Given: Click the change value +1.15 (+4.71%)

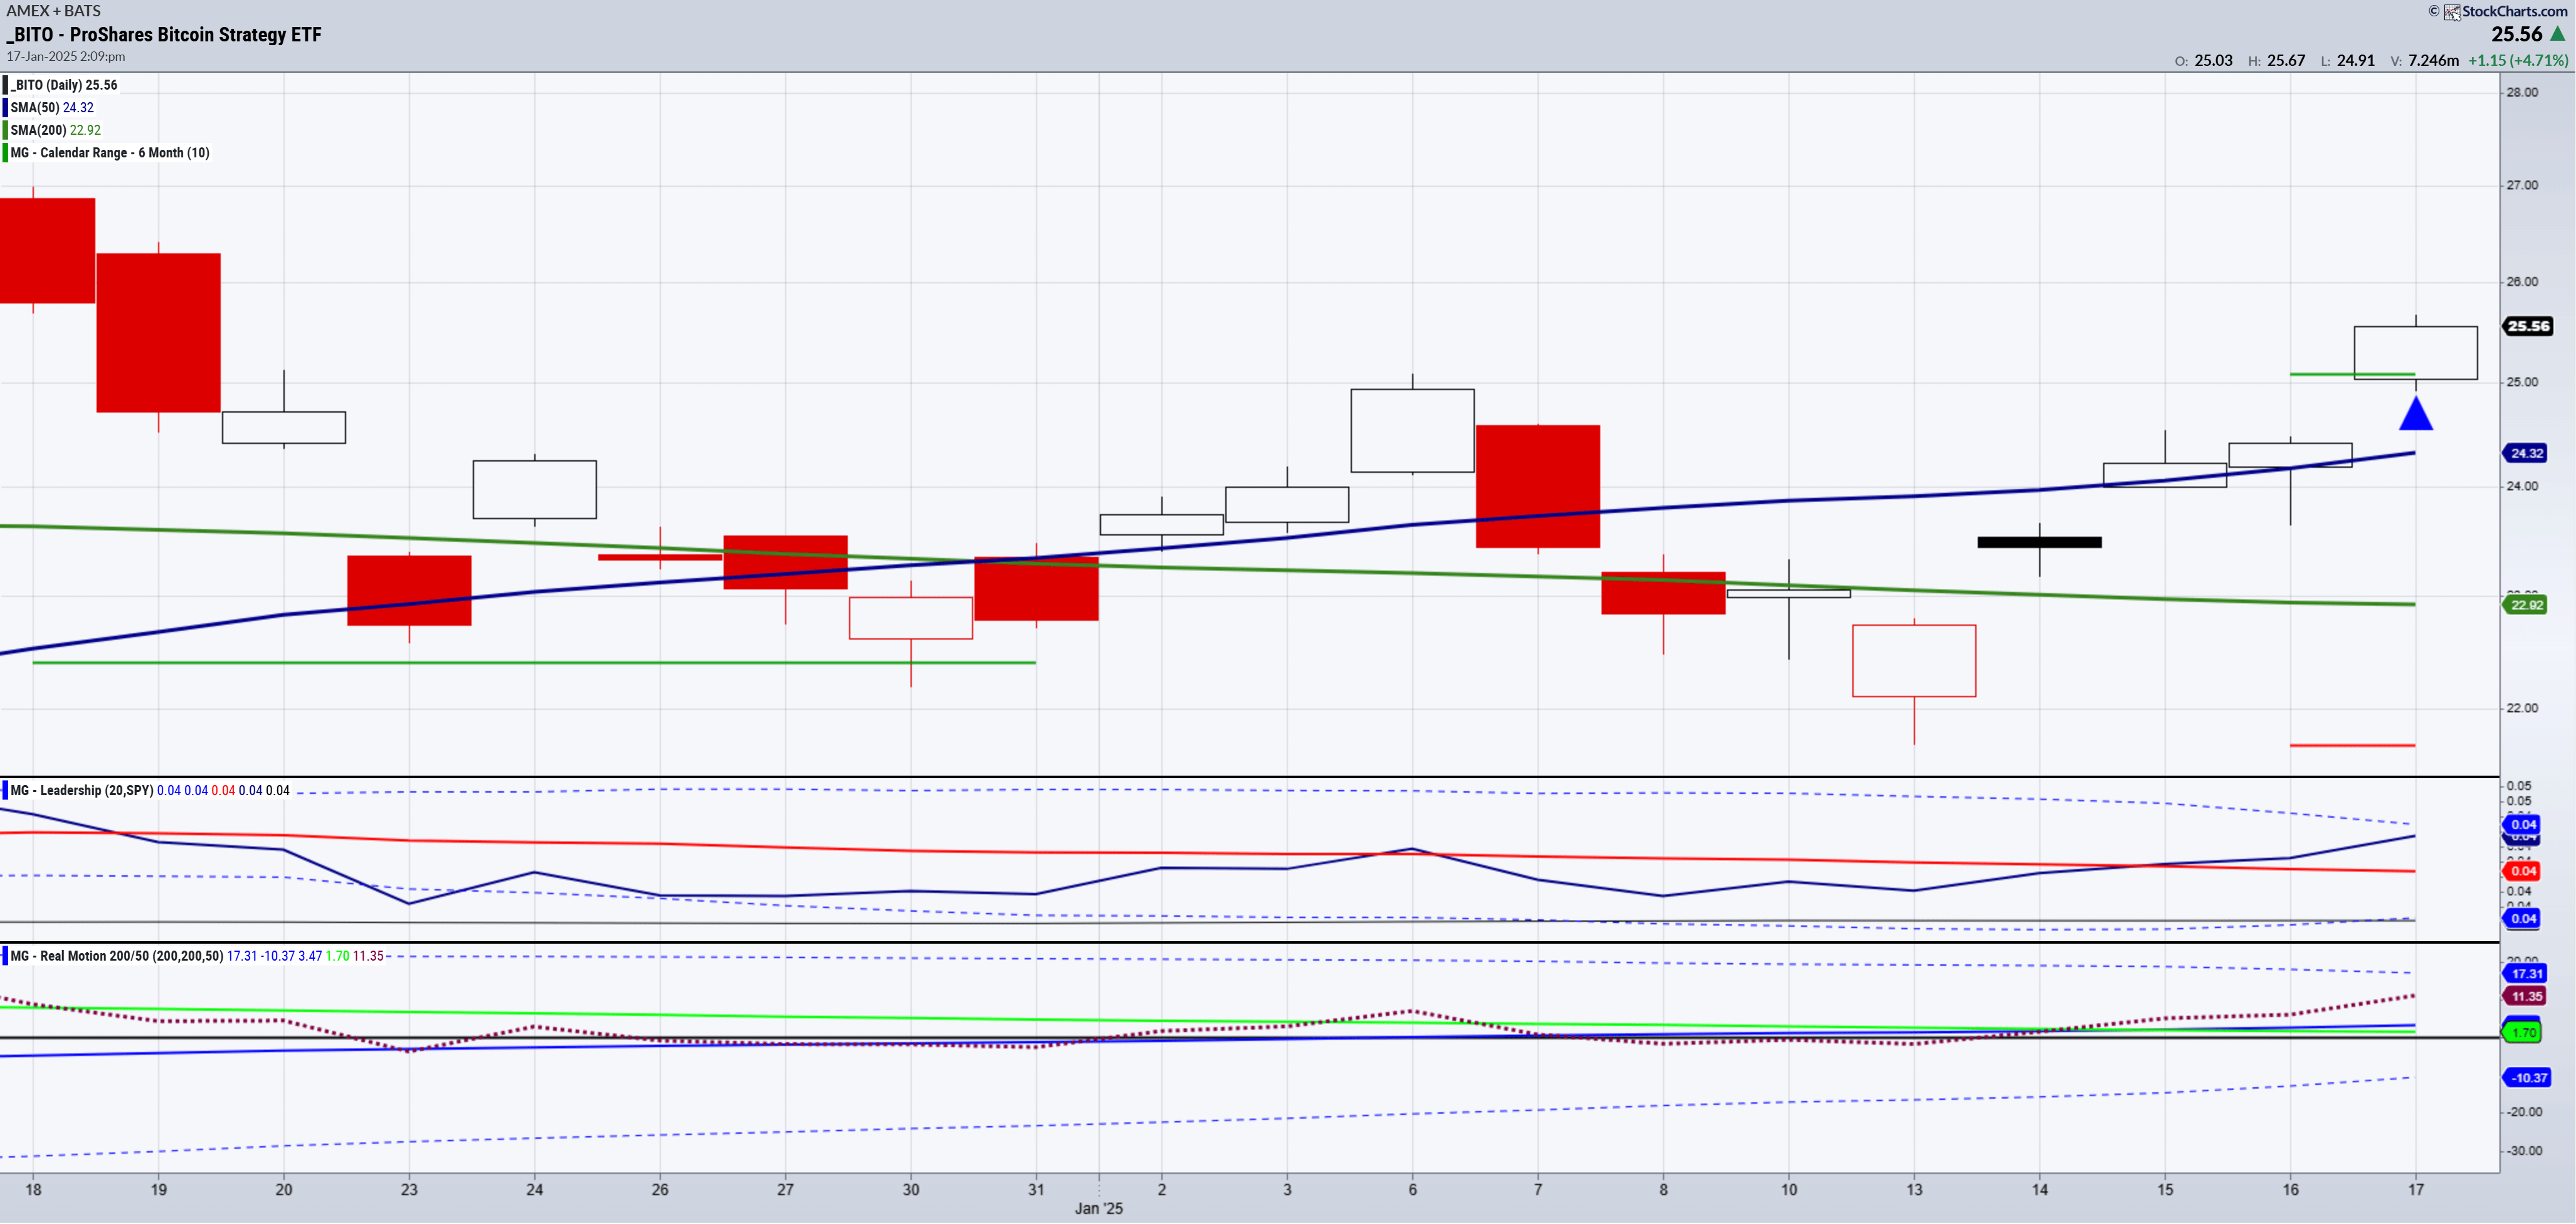Looking at the screenshot, I should pyautogui.click(x=2518, y=60).
